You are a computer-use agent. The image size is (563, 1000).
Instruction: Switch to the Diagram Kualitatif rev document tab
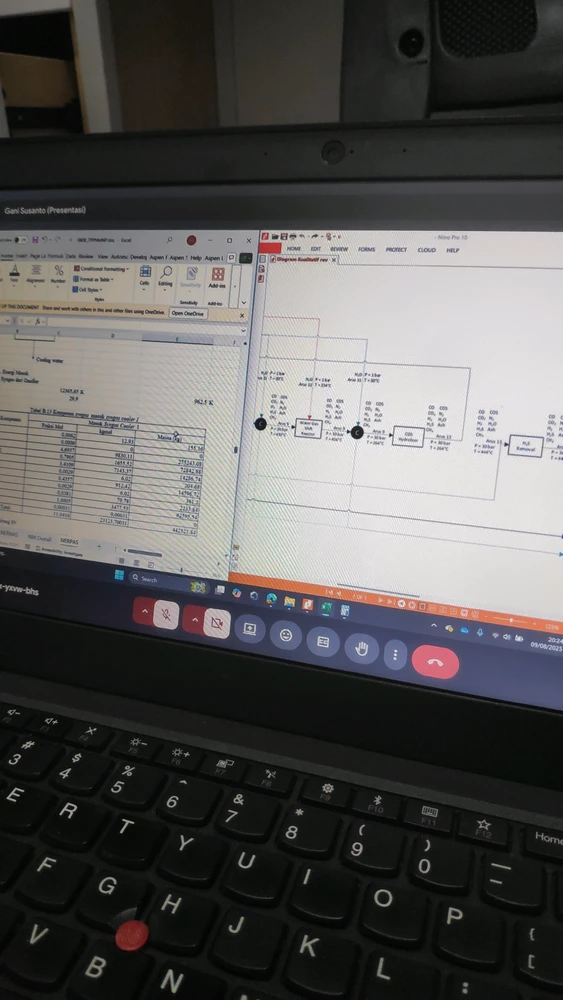(302, 259)
